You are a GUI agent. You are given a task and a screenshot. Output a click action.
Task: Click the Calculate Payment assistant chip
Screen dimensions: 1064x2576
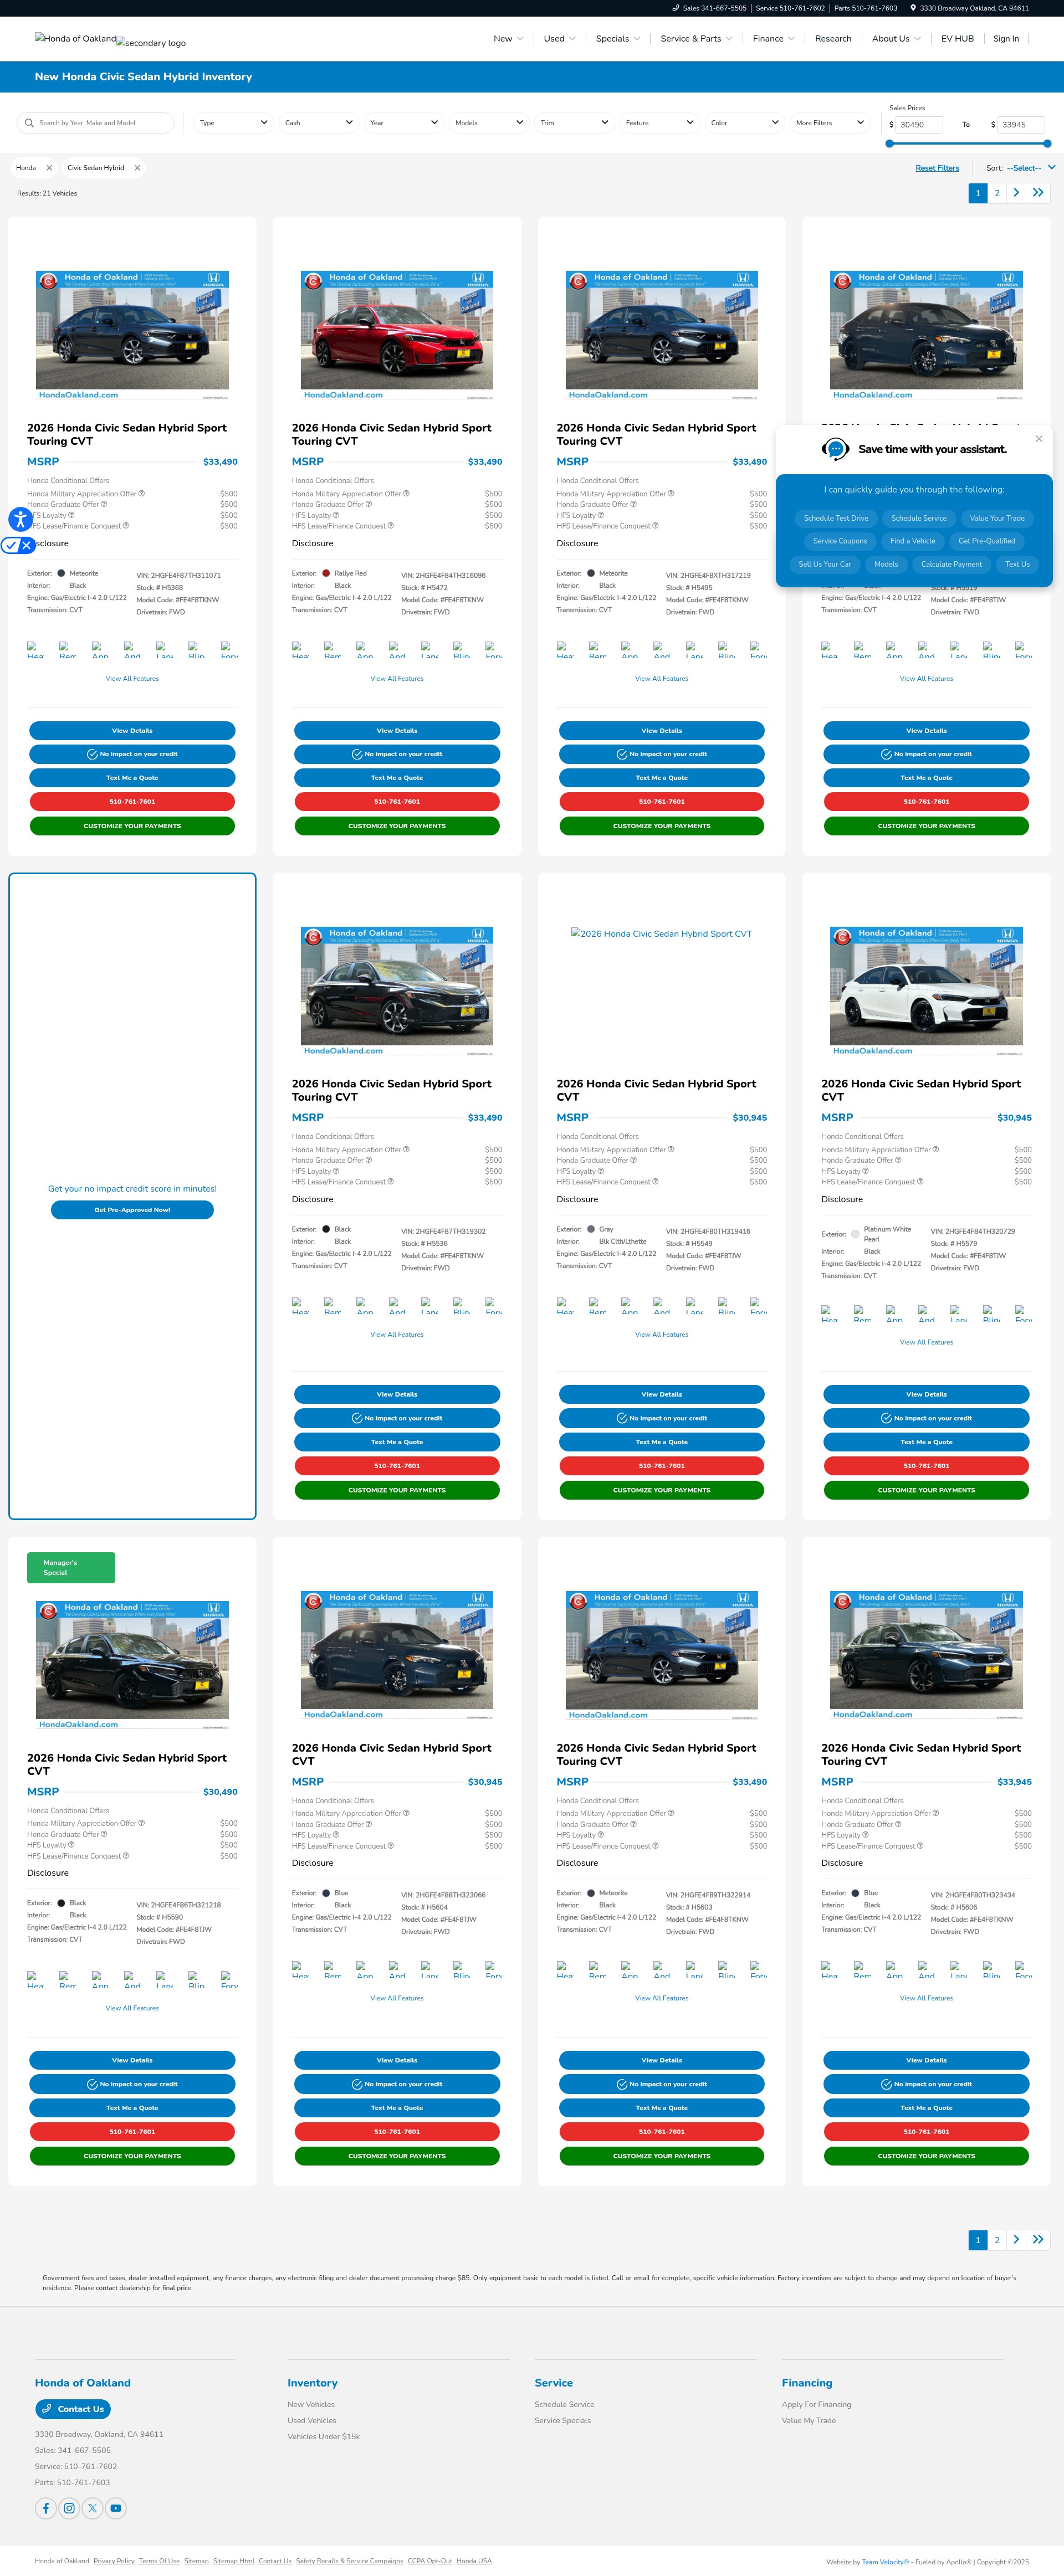tap(951, 564)
